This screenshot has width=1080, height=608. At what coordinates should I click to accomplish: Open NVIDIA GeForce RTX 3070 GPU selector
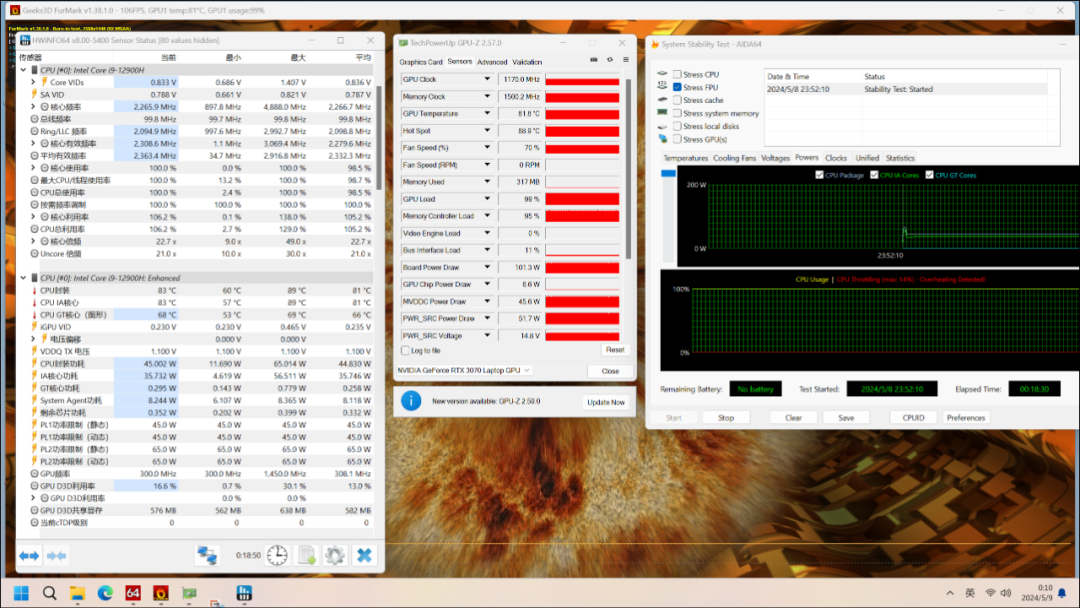click(464, 370)
